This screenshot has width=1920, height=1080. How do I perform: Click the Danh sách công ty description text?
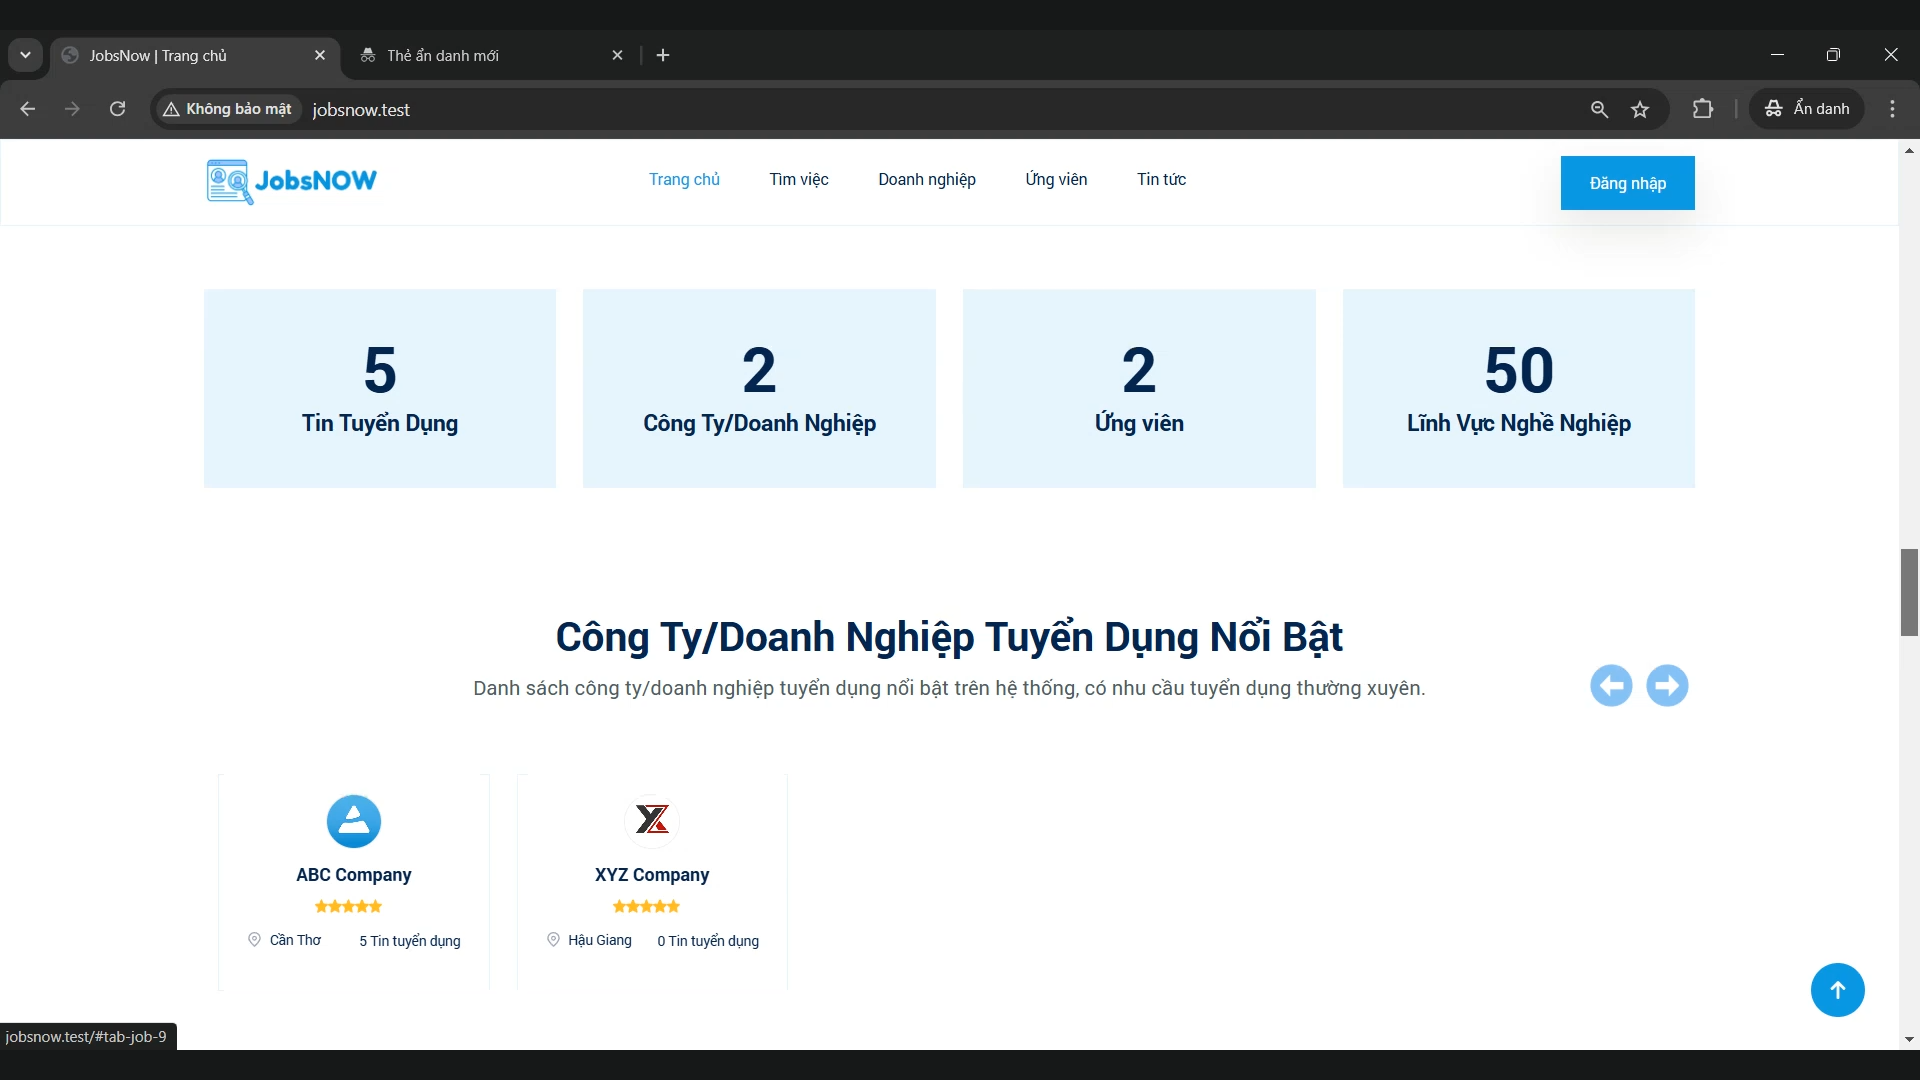pos(949,688)
